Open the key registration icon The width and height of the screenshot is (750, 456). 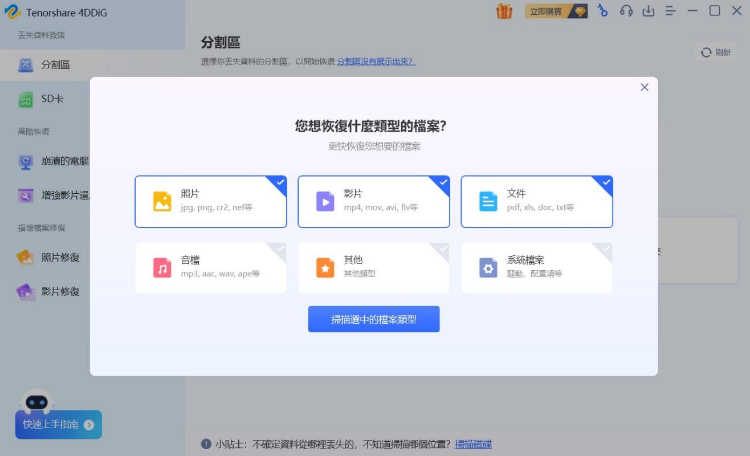(x=603, y=11)
